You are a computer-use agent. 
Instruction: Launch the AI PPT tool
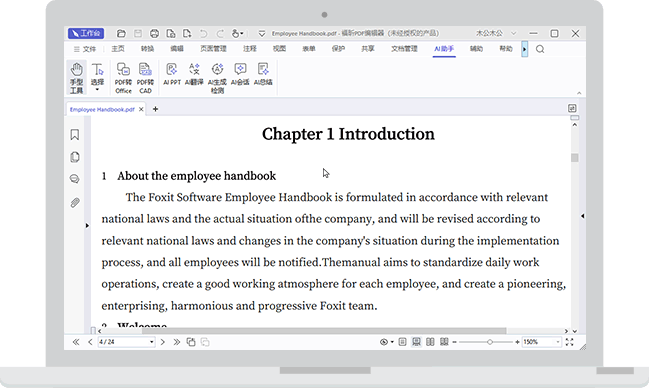click(172, 75)
